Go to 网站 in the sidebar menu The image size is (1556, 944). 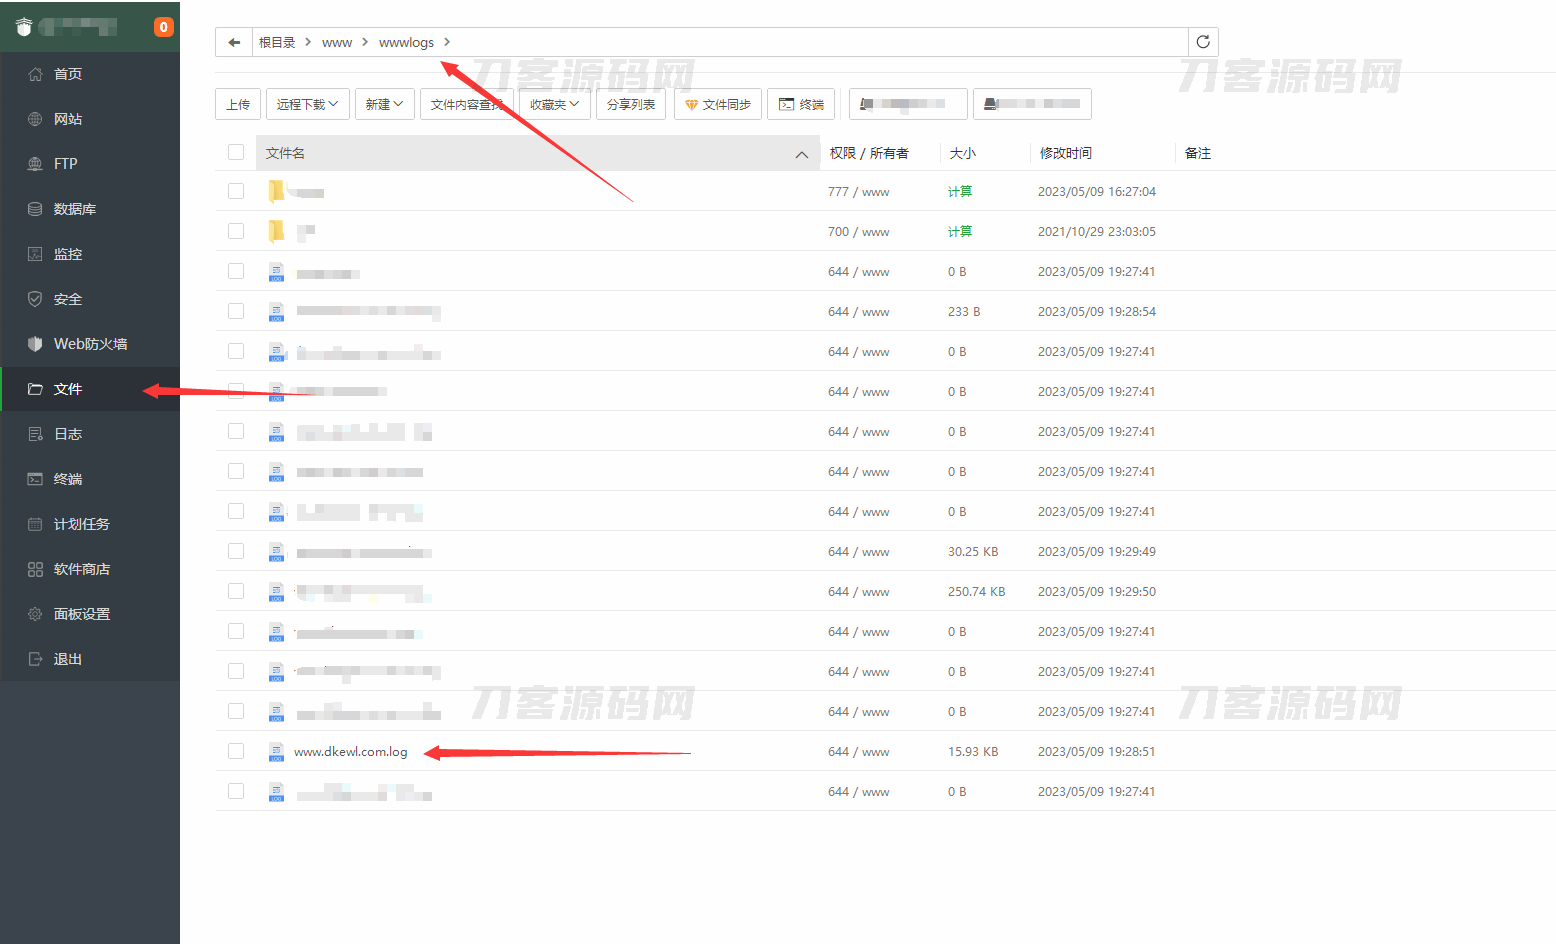(67, 119)
